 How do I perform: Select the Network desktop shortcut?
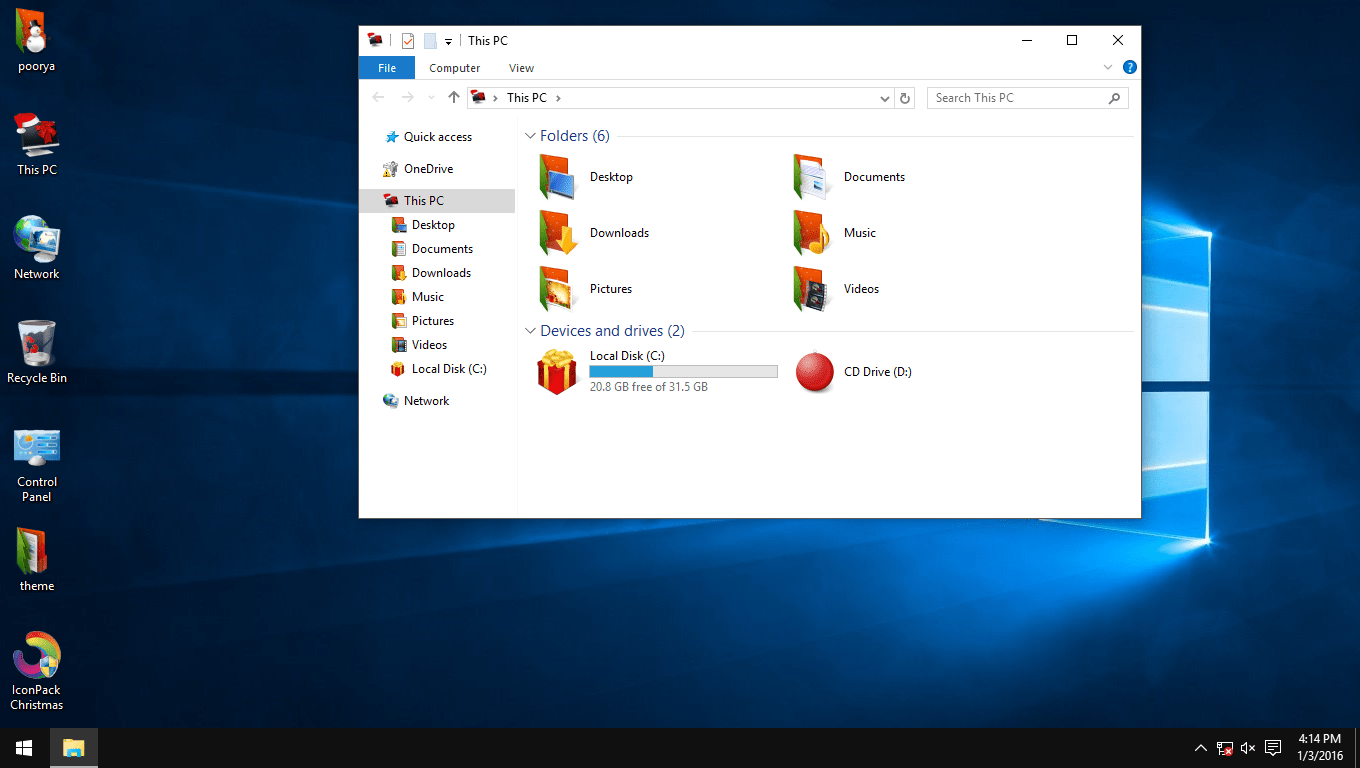(37, 249)
